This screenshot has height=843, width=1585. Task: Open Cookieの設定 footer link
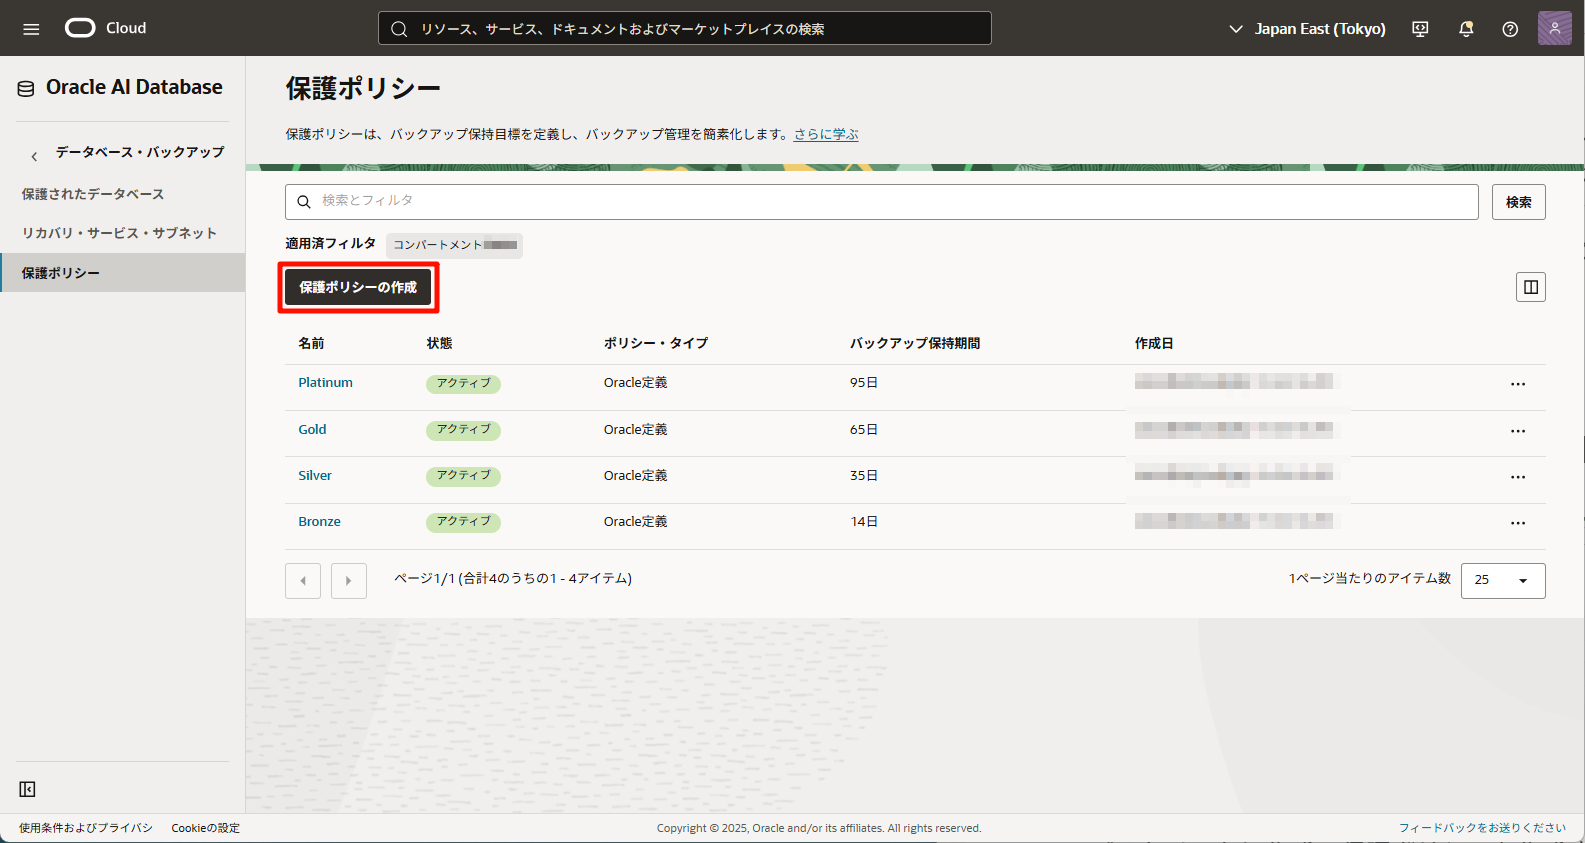pos(205,828)
